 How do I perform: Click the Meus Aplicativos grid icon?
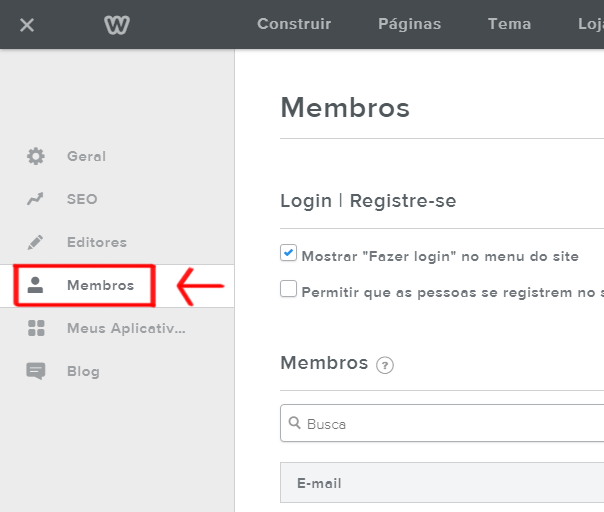(x=36, y=328)
